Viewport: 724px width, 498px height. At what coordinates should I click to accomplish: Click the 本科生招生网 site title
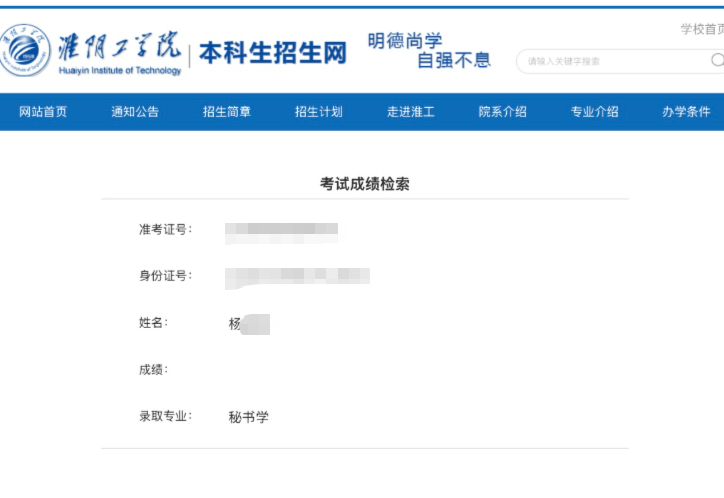tap(272, 53)
